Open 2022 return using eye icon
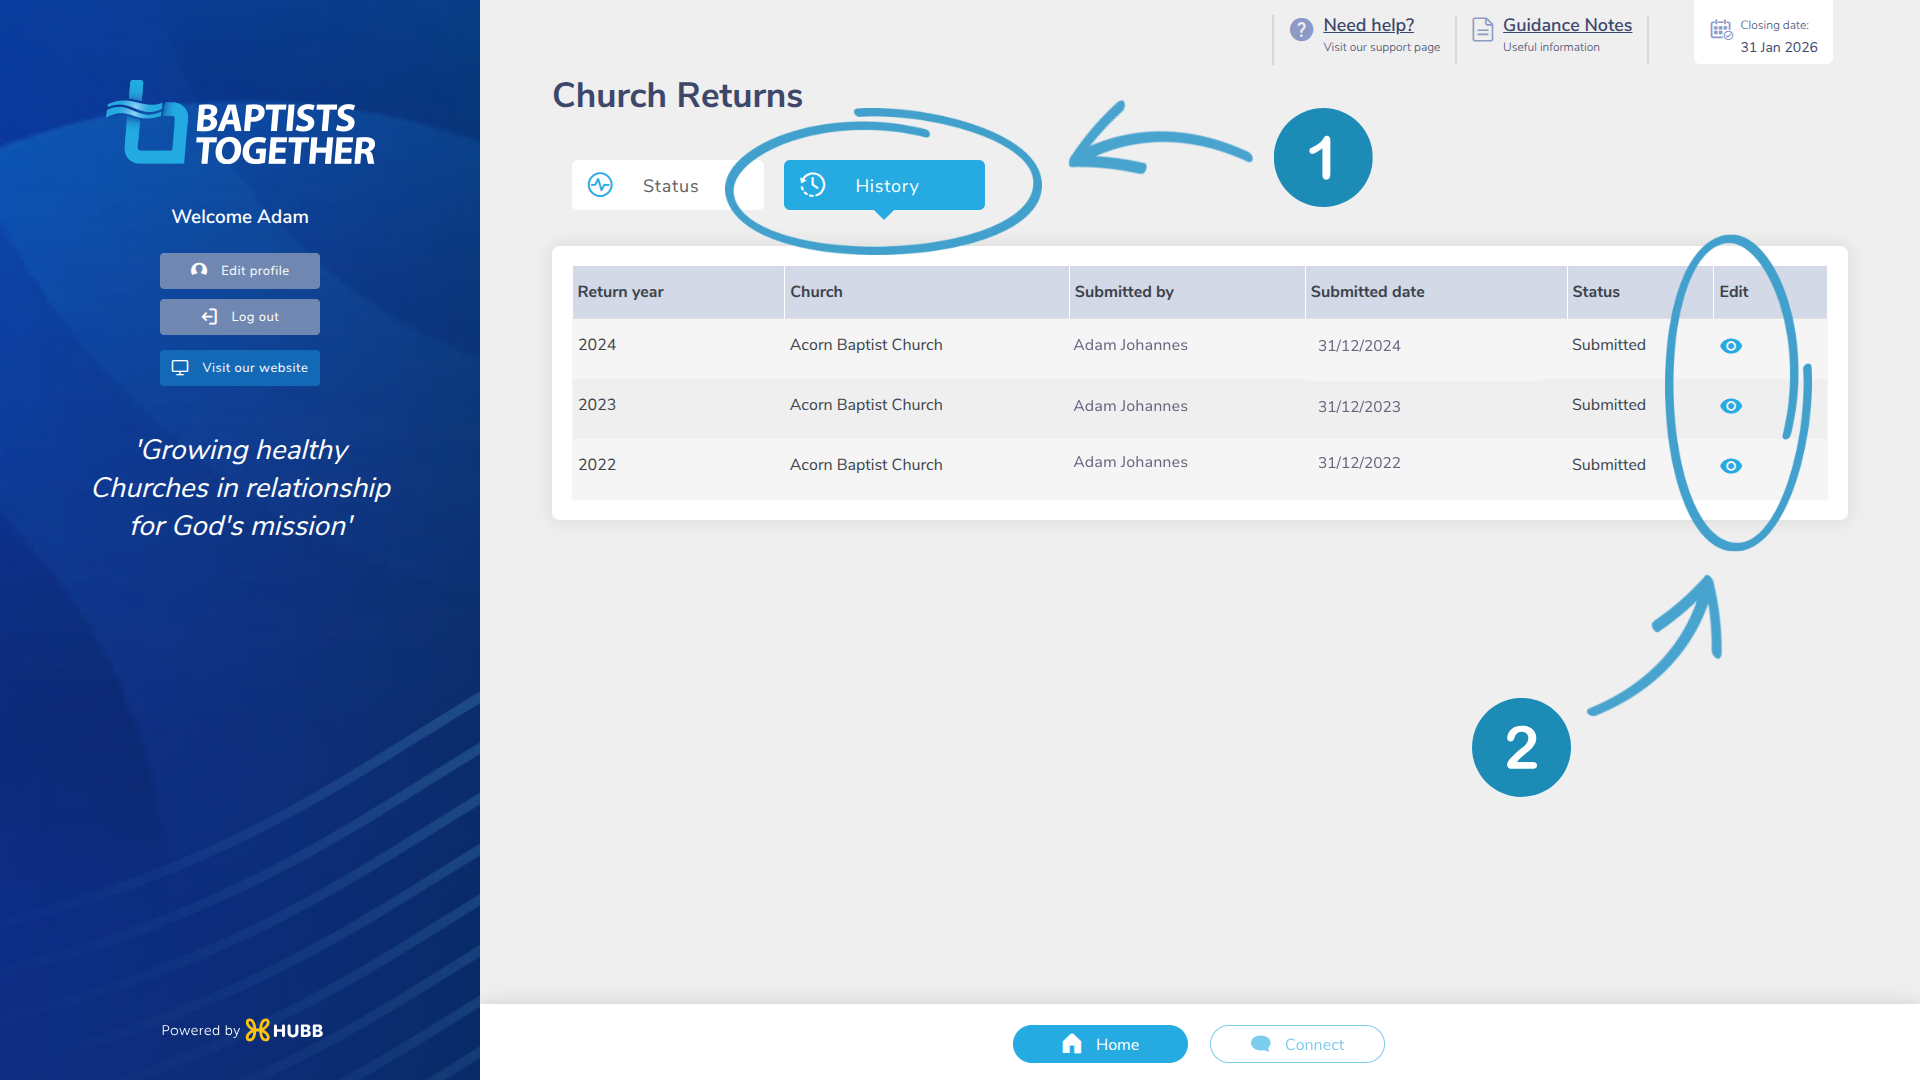1920x1080 pixels. click(x=1731, y=466)
